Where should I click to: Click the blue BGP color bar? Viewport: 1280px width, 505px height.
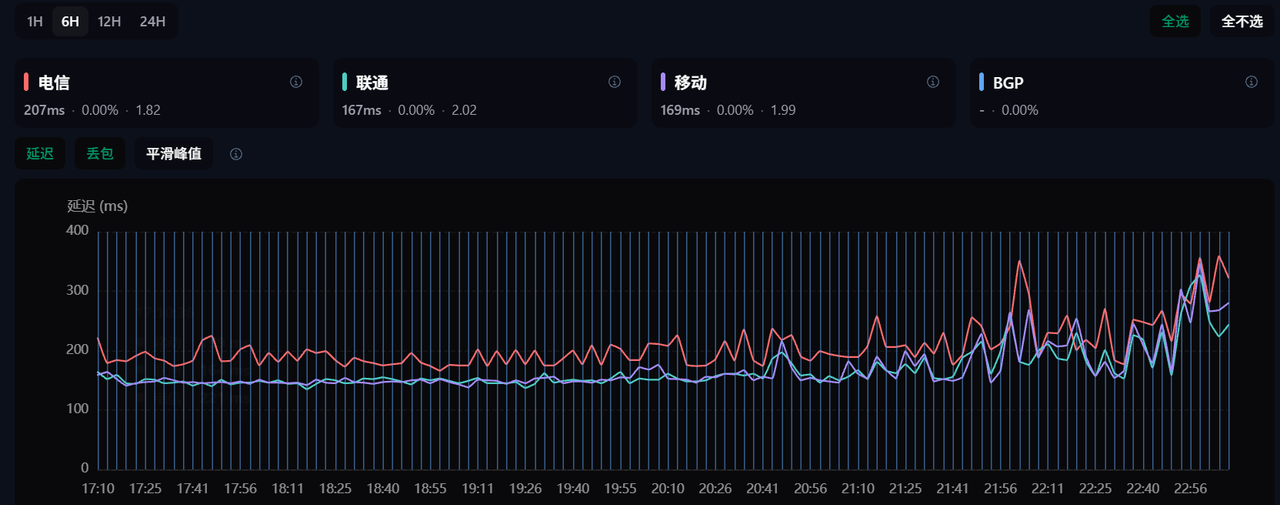pyautogui.click(x=982, y=82)
